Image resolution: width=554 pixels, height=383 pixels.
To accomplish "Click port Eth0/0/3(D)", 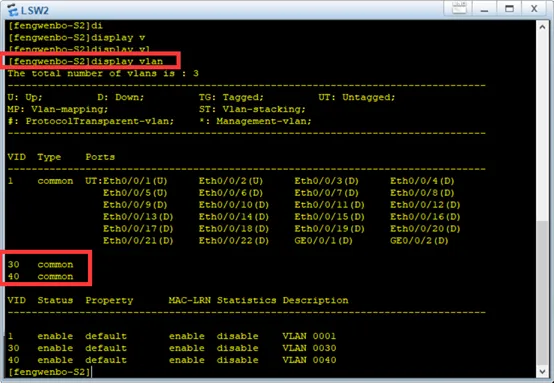I will click(326, 181).
